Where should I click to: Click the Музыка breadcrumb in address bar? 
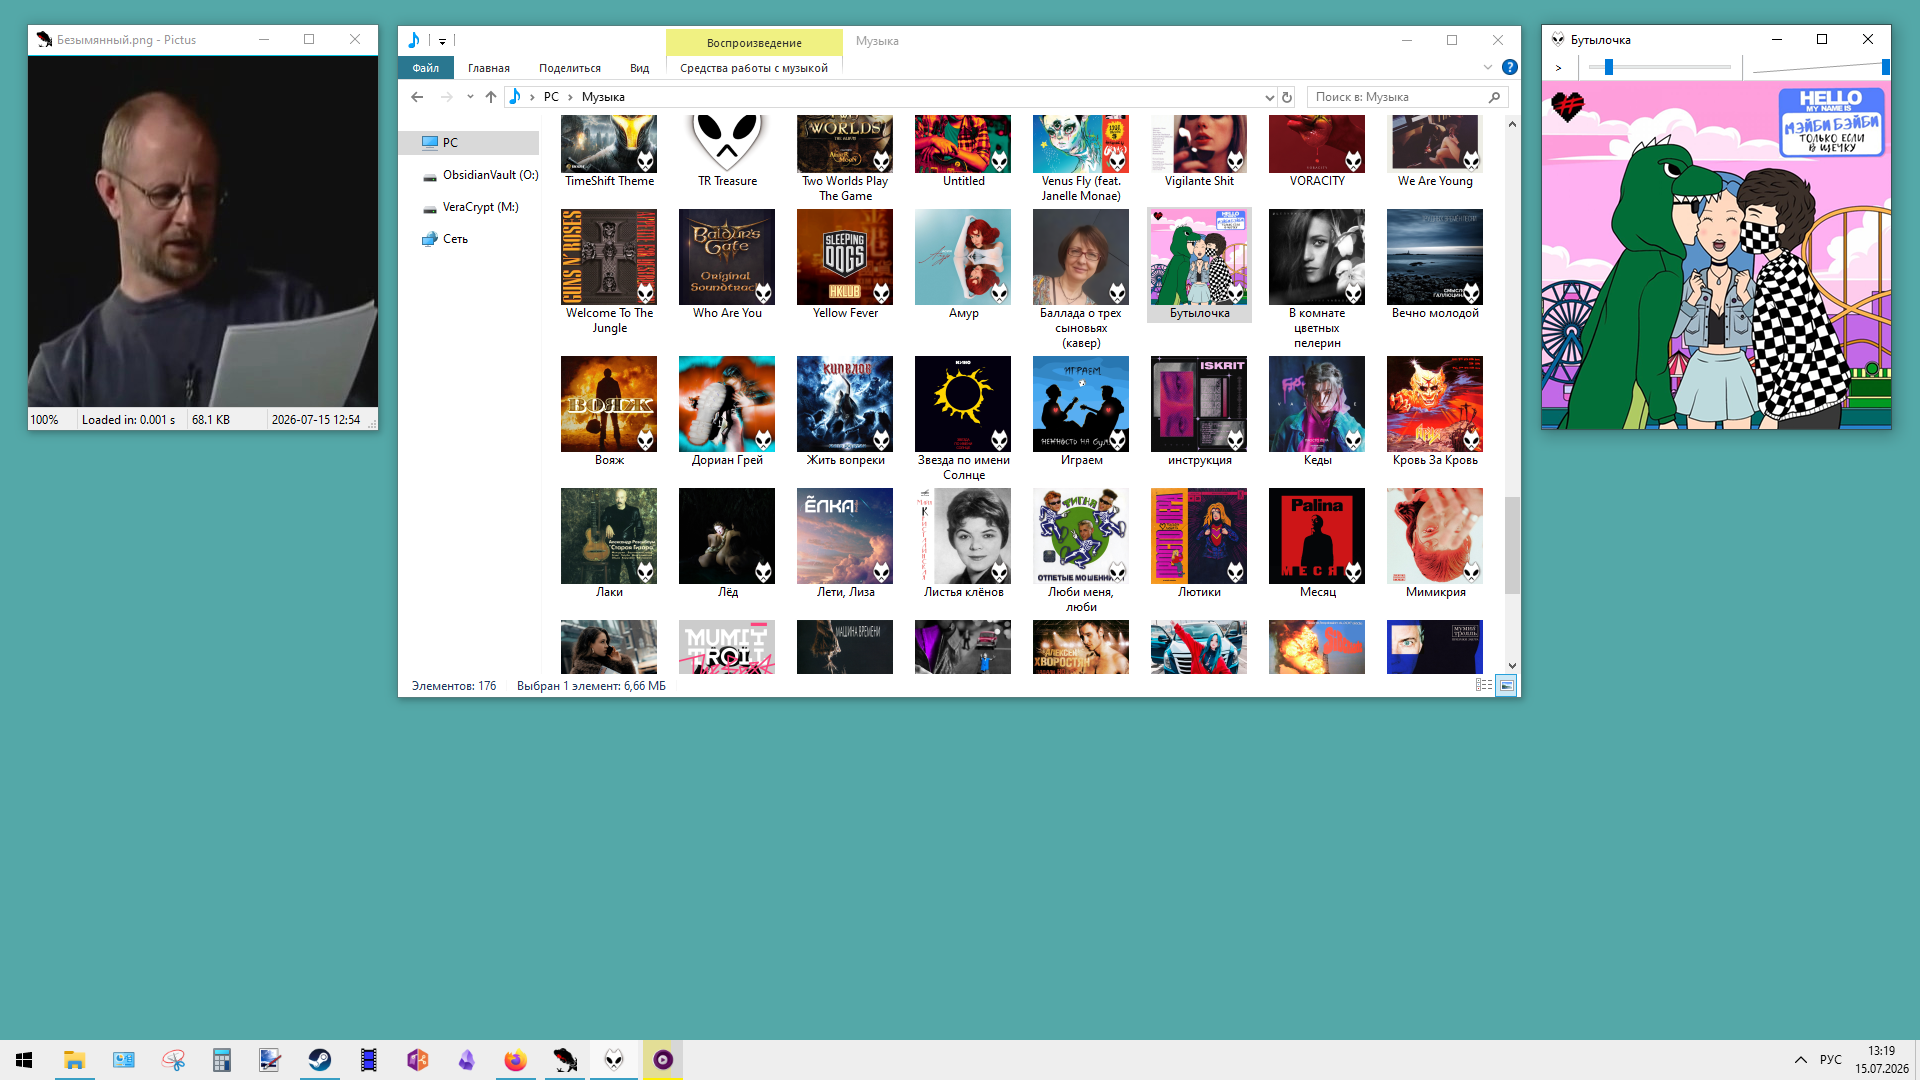[603, 97]
